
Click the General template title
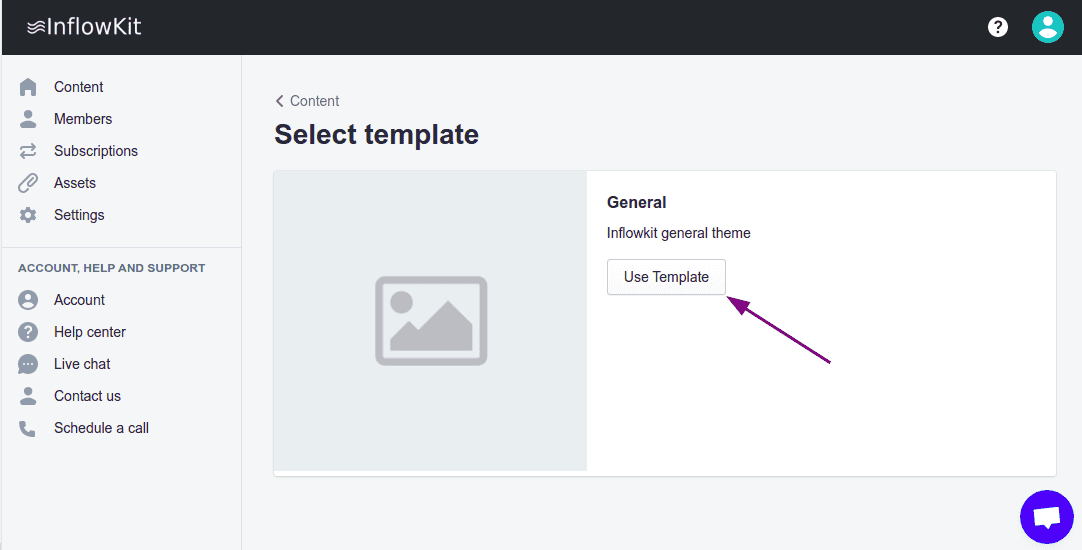tap(637, 202)
